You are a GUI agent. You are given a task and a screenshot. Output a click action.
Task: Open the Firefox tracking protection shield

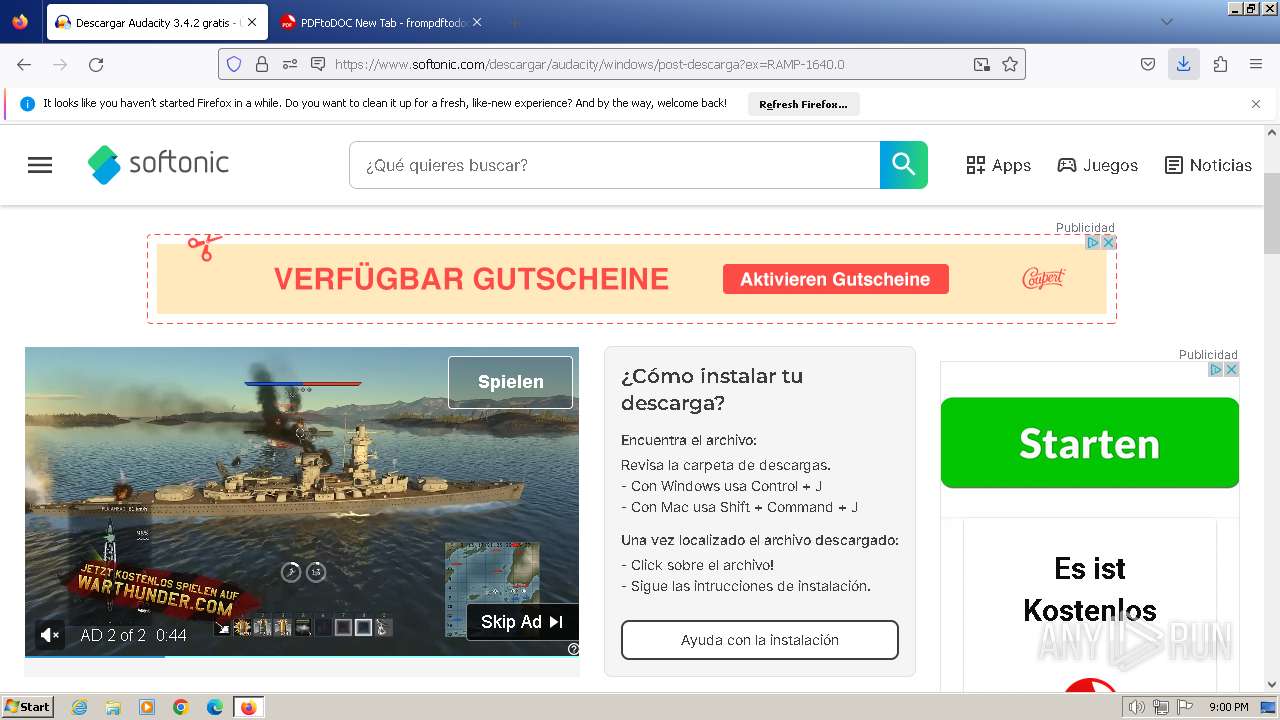pos(234,64)
